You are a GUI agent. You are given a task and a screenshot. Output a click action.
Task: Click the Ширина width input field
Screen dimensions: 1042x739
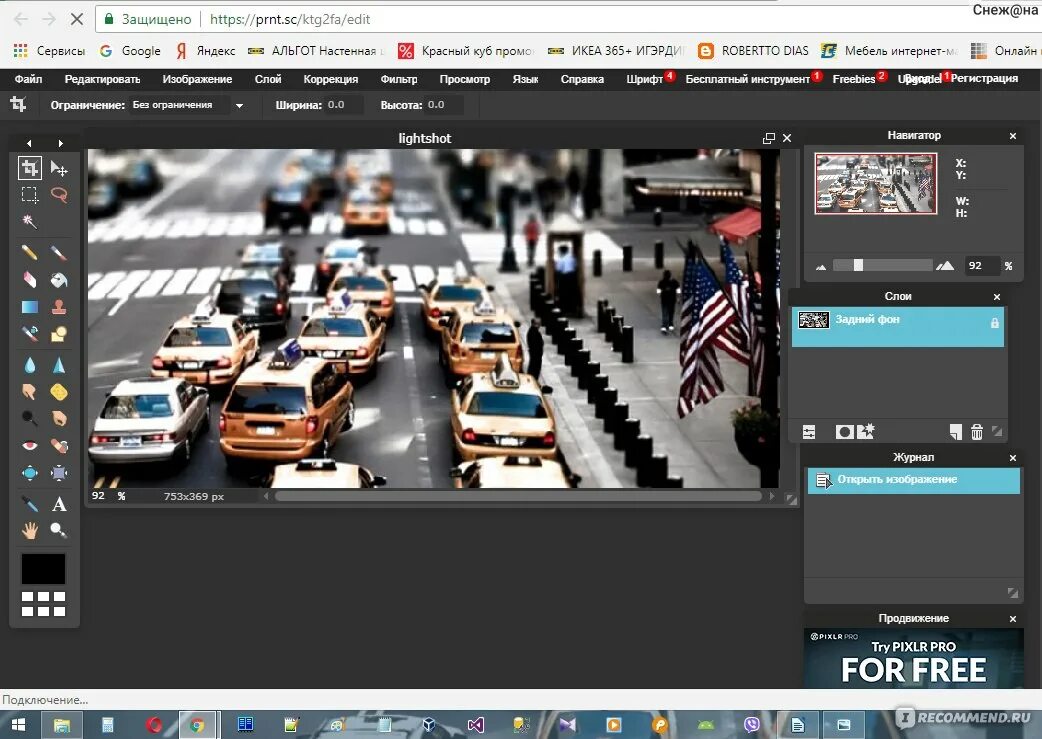tap(344, 105)
